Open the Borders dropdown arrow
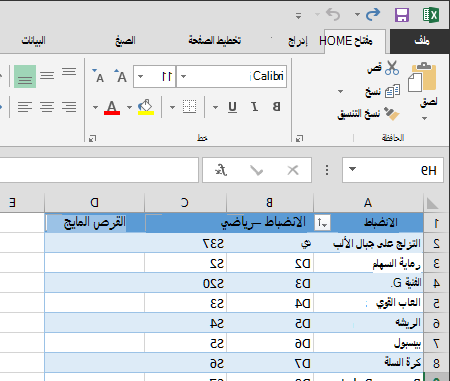Image resolution: width=450 pixels, height=381 pixels. (172, 107)
